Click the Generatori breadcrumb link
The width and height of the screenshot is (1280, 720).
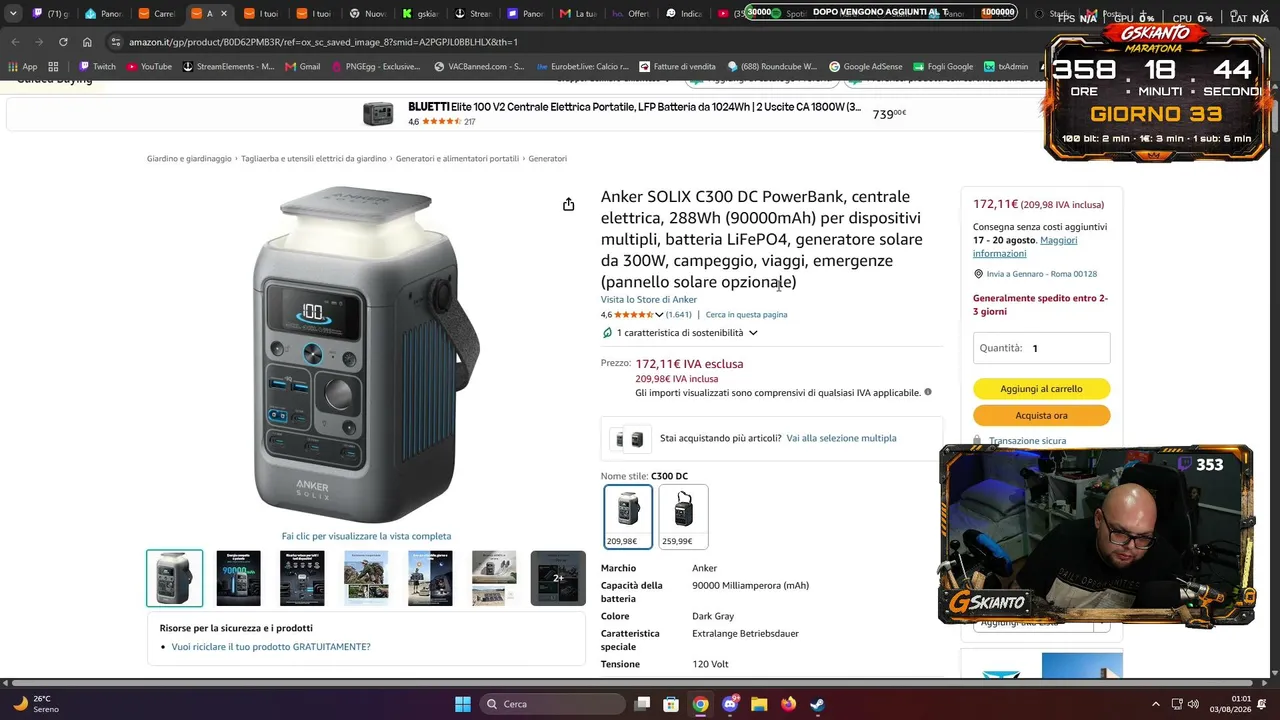(x=548, y=159)
